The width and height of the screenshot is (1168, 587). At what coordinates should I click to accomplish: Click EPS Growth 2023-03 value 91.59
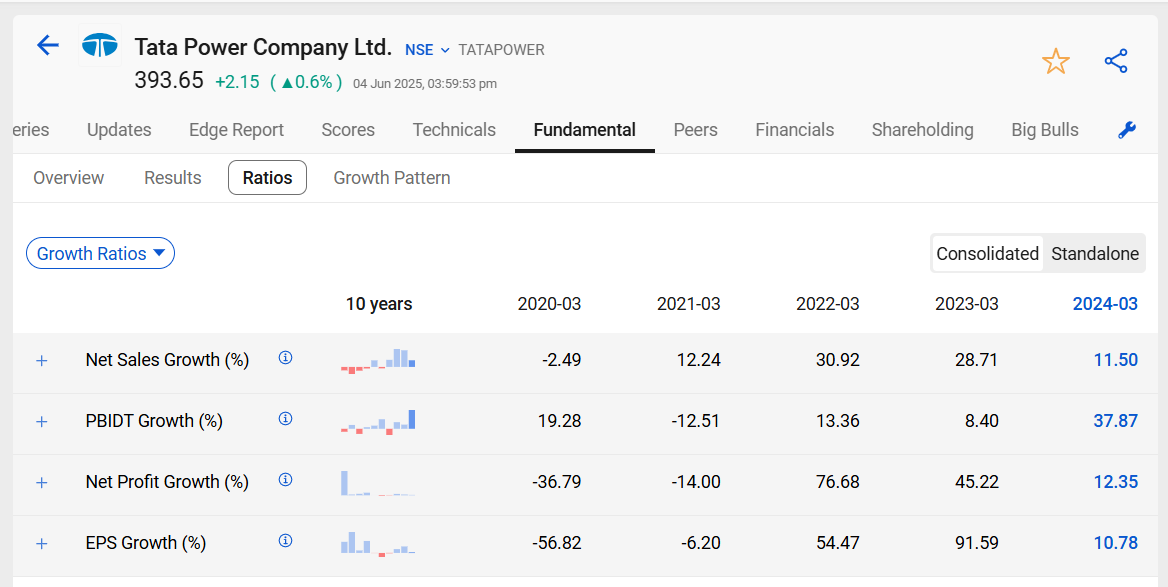977,544
